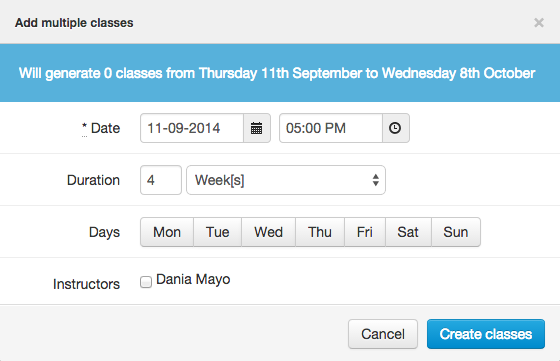Tick the Dania Mayo instructor checkbox

click(x=146, y=282)
